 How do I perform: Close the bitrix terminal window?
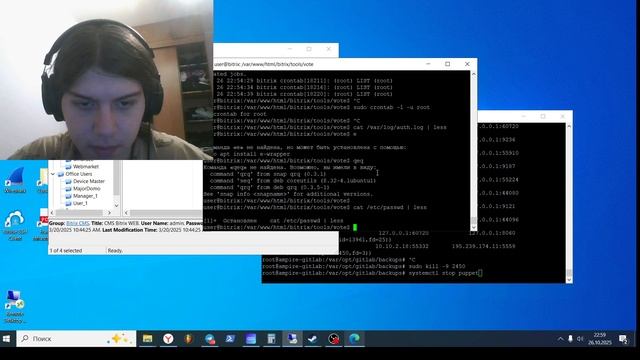tap(467, 64)
